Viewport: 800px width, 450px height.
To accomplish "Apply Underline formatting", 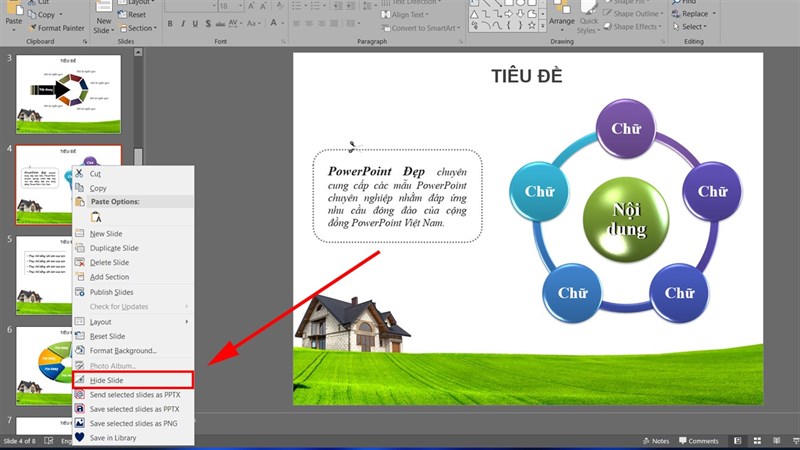I will tap(195, 23).
